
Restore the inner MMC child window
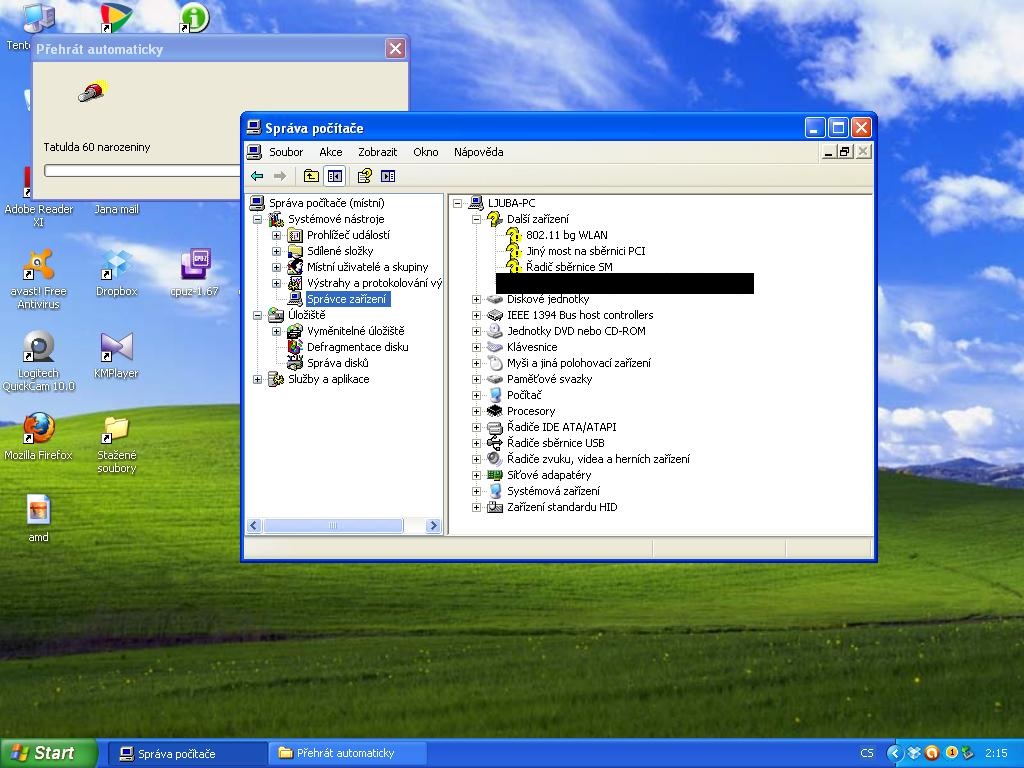[844, 152]
